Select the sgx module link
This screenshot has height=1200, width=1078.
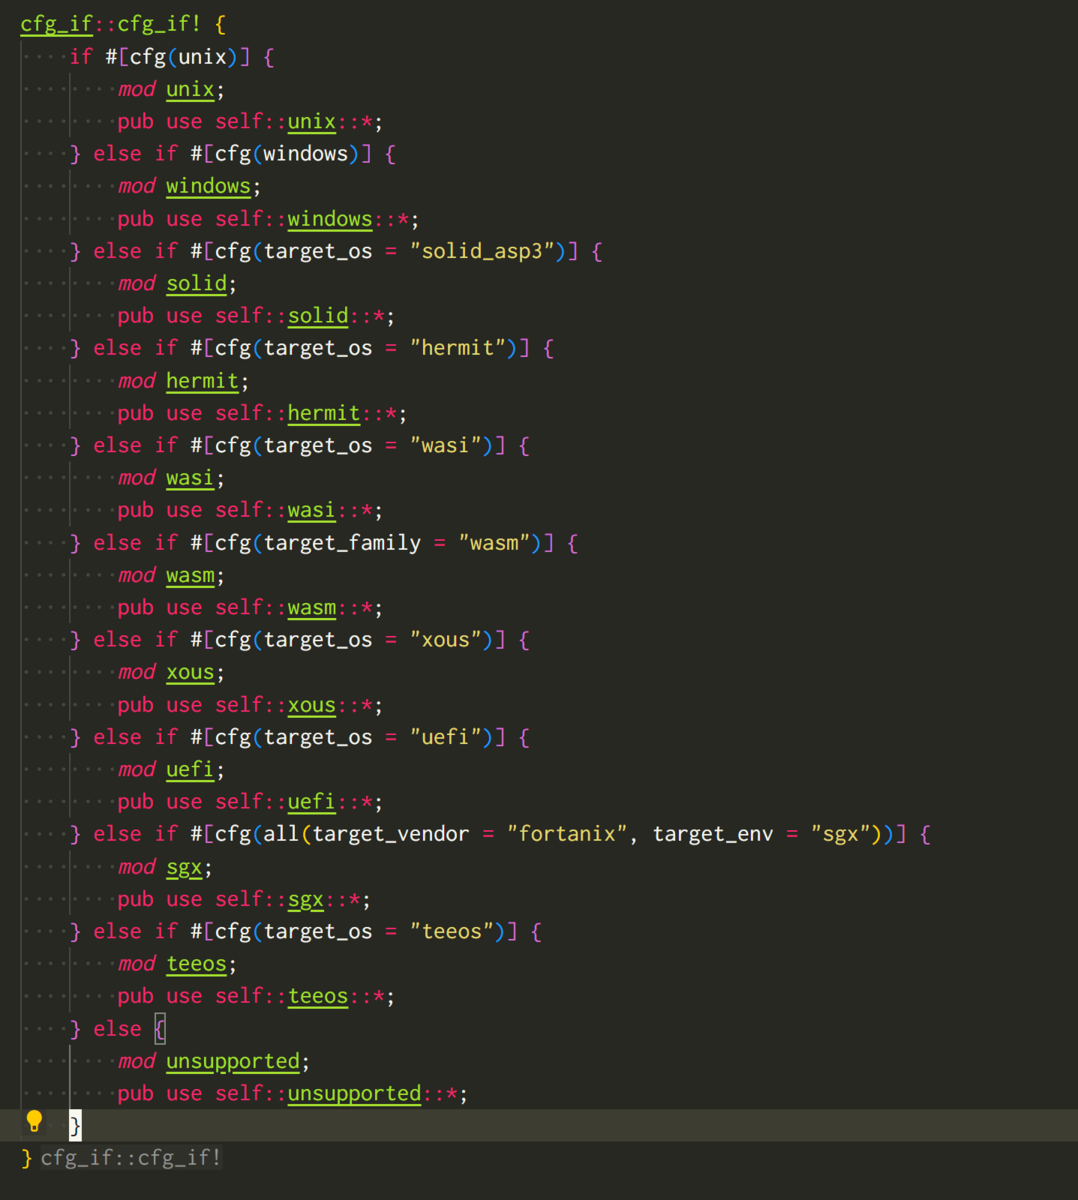(x=184, y=867)
